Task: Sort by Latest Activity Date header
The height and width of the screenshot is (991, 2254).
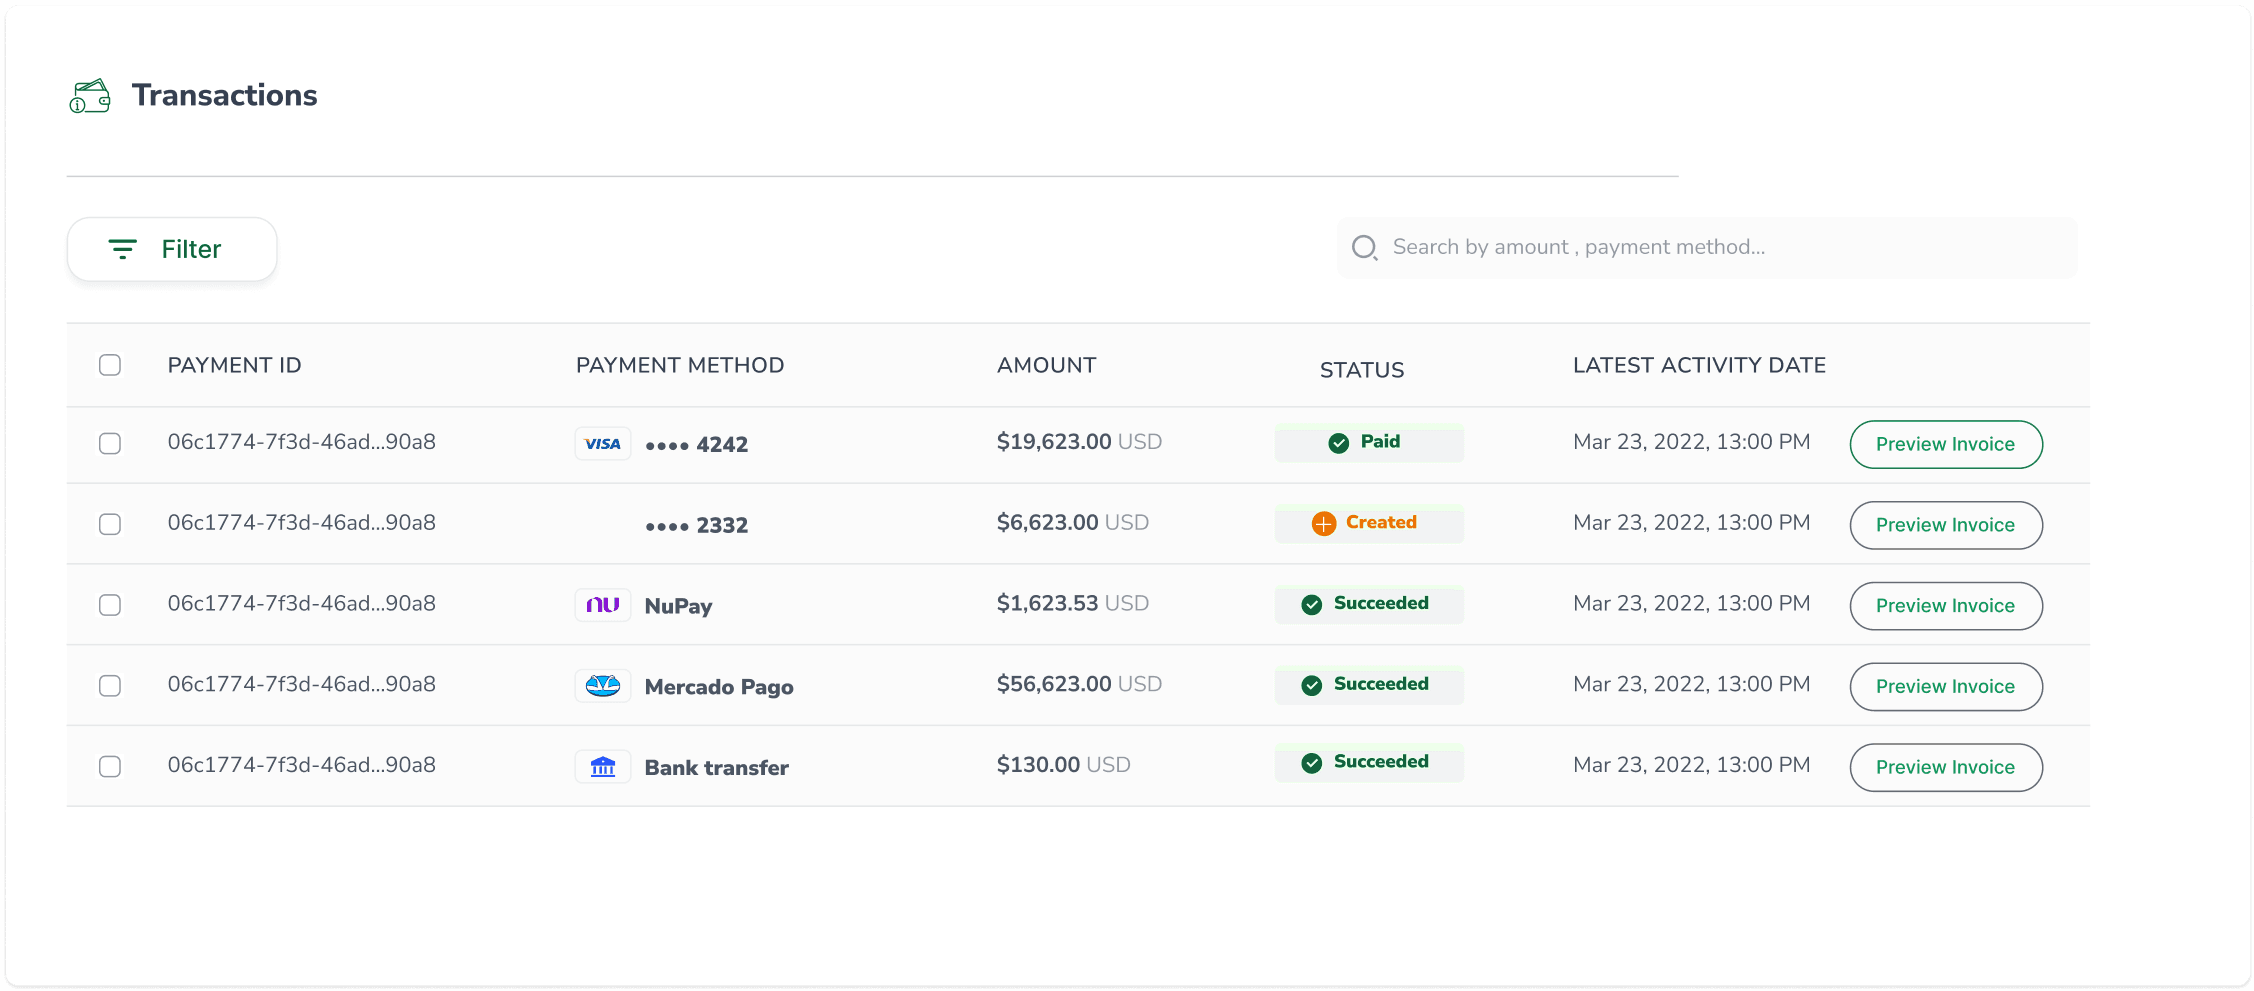Action: (x=1699, y=366)
